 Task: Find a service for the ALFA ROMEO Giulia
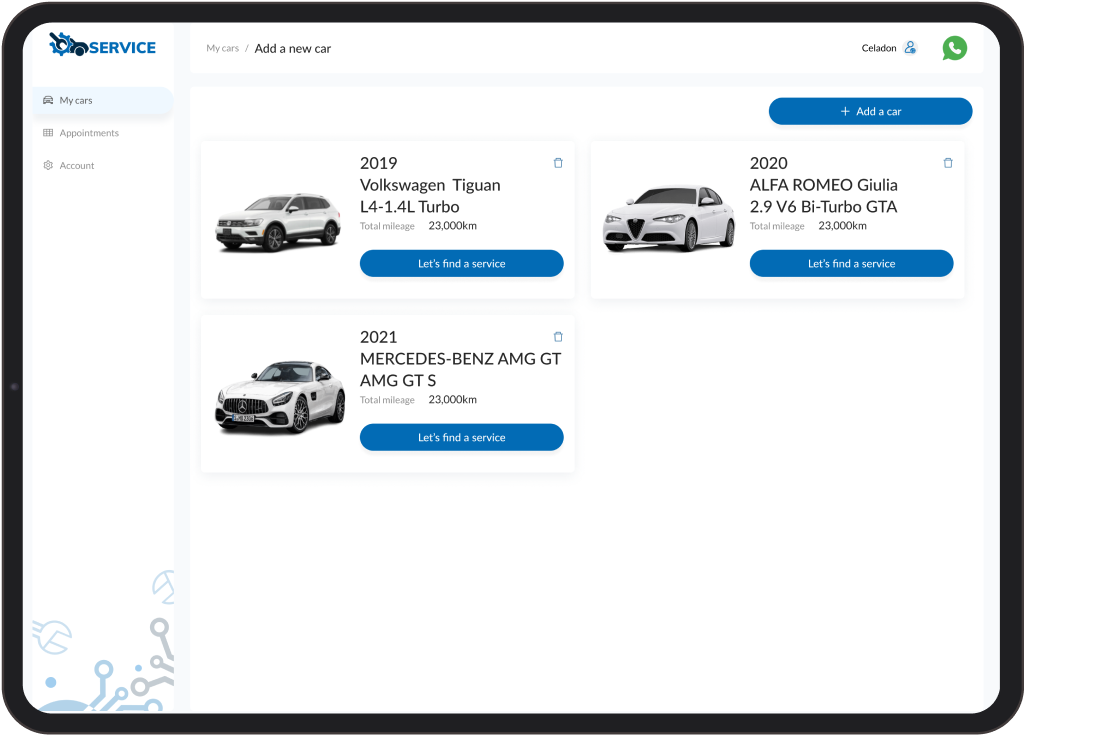pyautogui.click(x=851, y=263)
